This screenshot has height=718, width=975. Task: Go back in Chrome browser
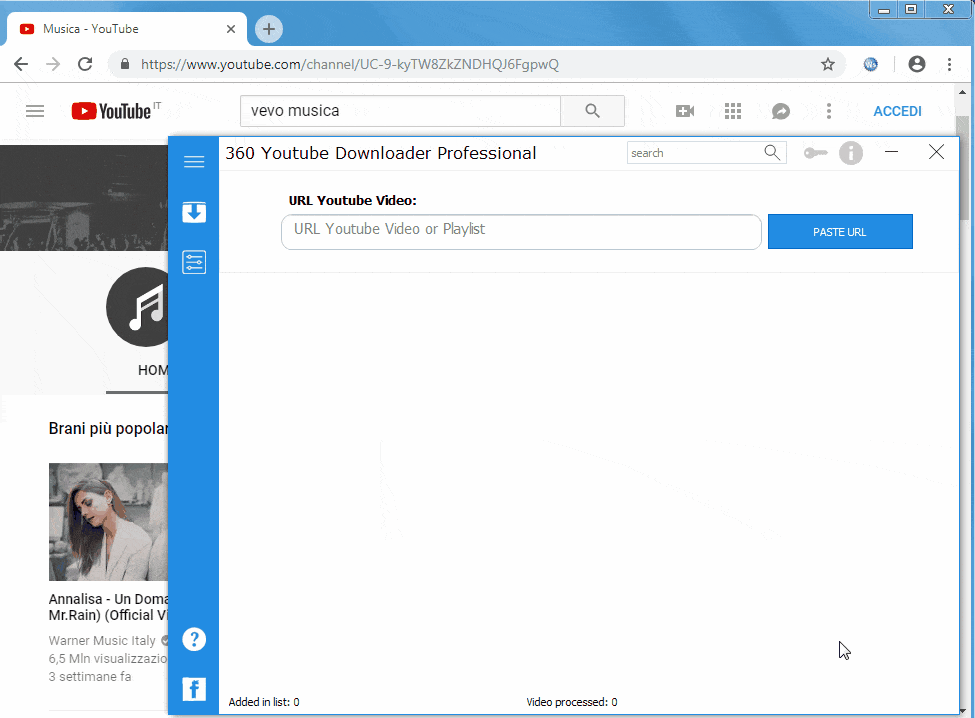pos(21,64)
